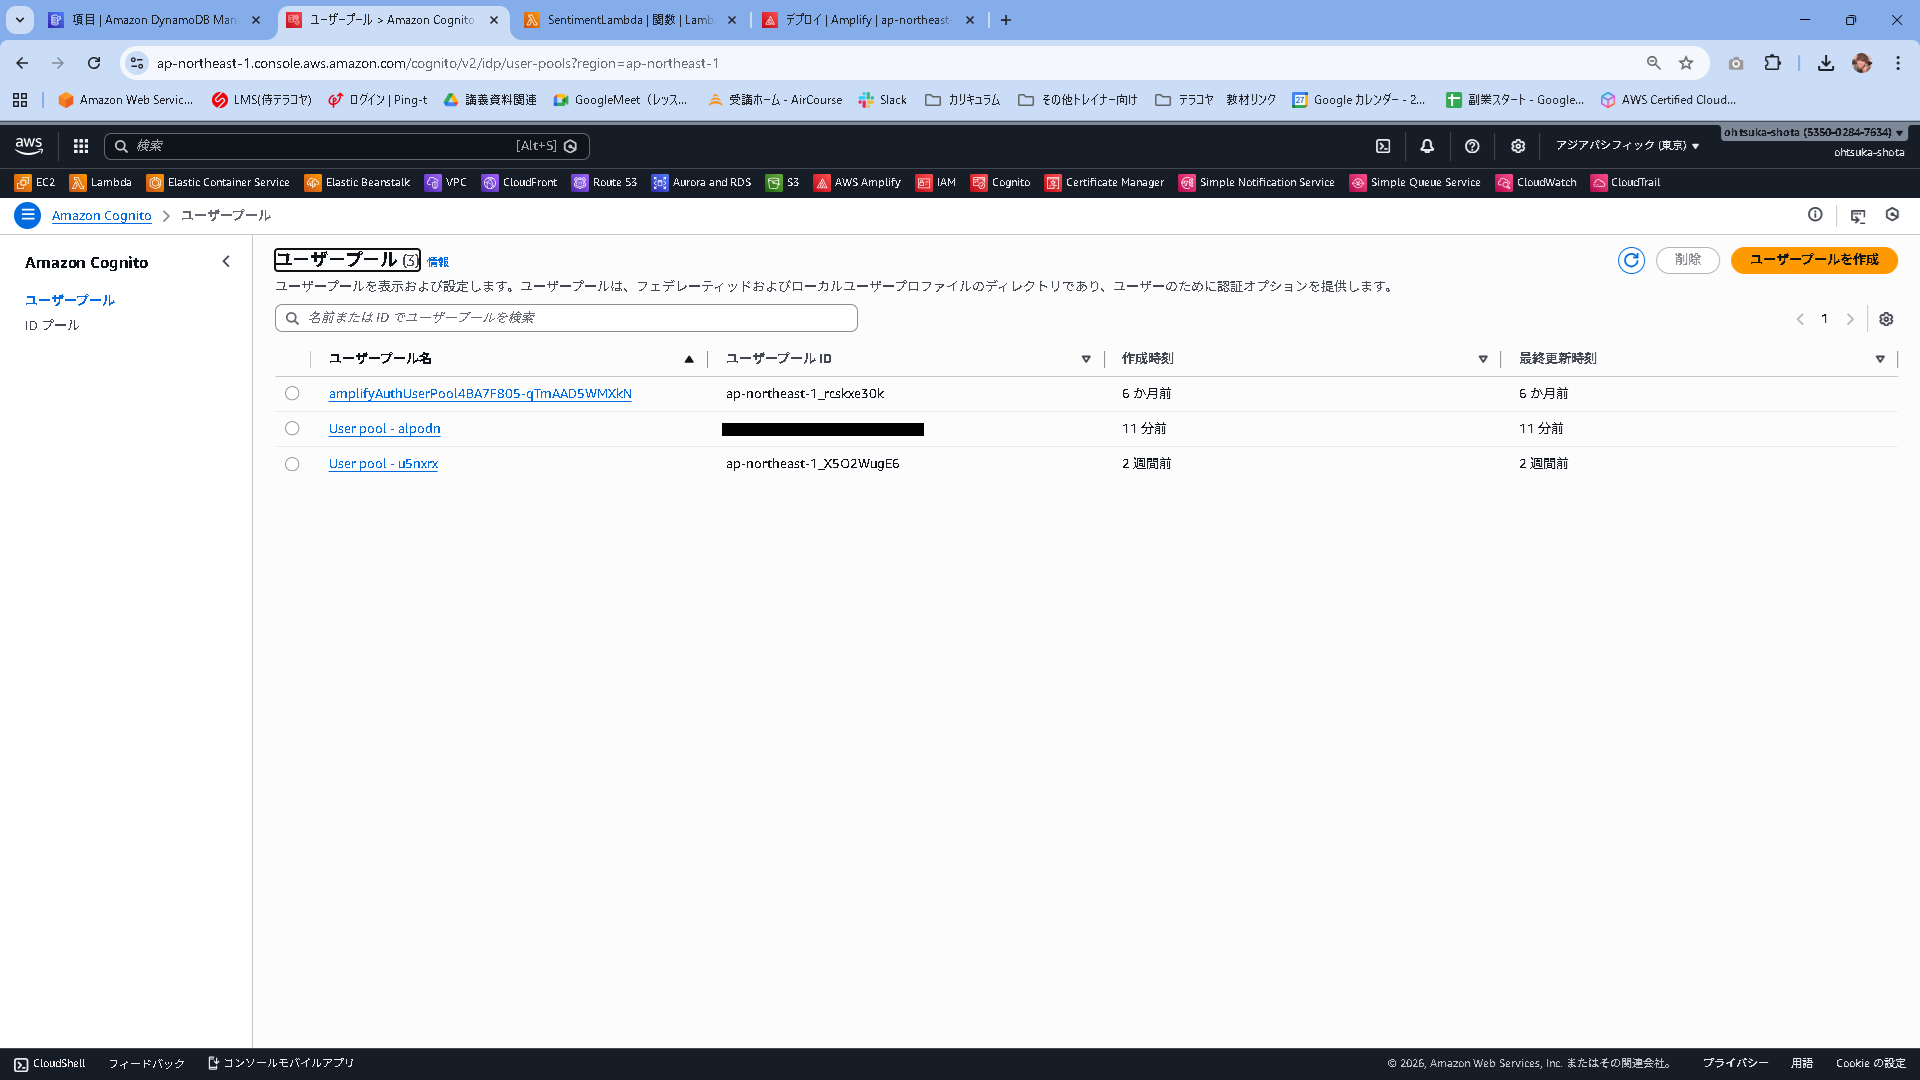
Task: Click the refresh user pools icon
Action: pyautogui.click(x=1631, y=260)
